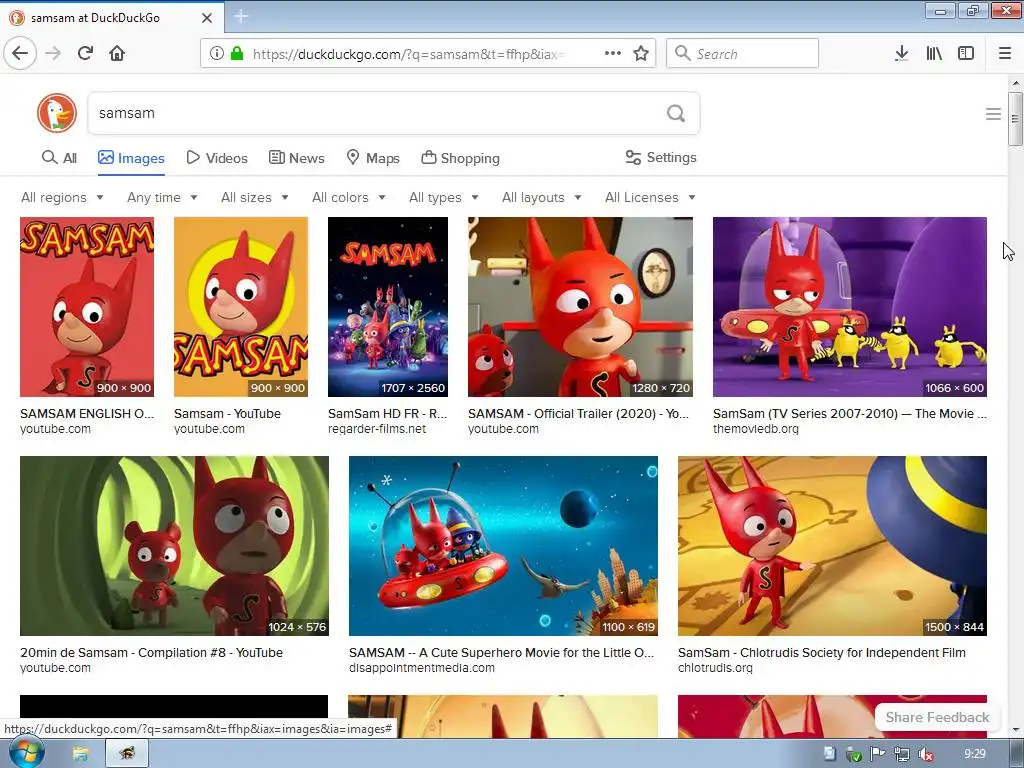Click the page vertical scrollbar thumb
This screenshot has width=1024, height=768.
click(1015, 119)
